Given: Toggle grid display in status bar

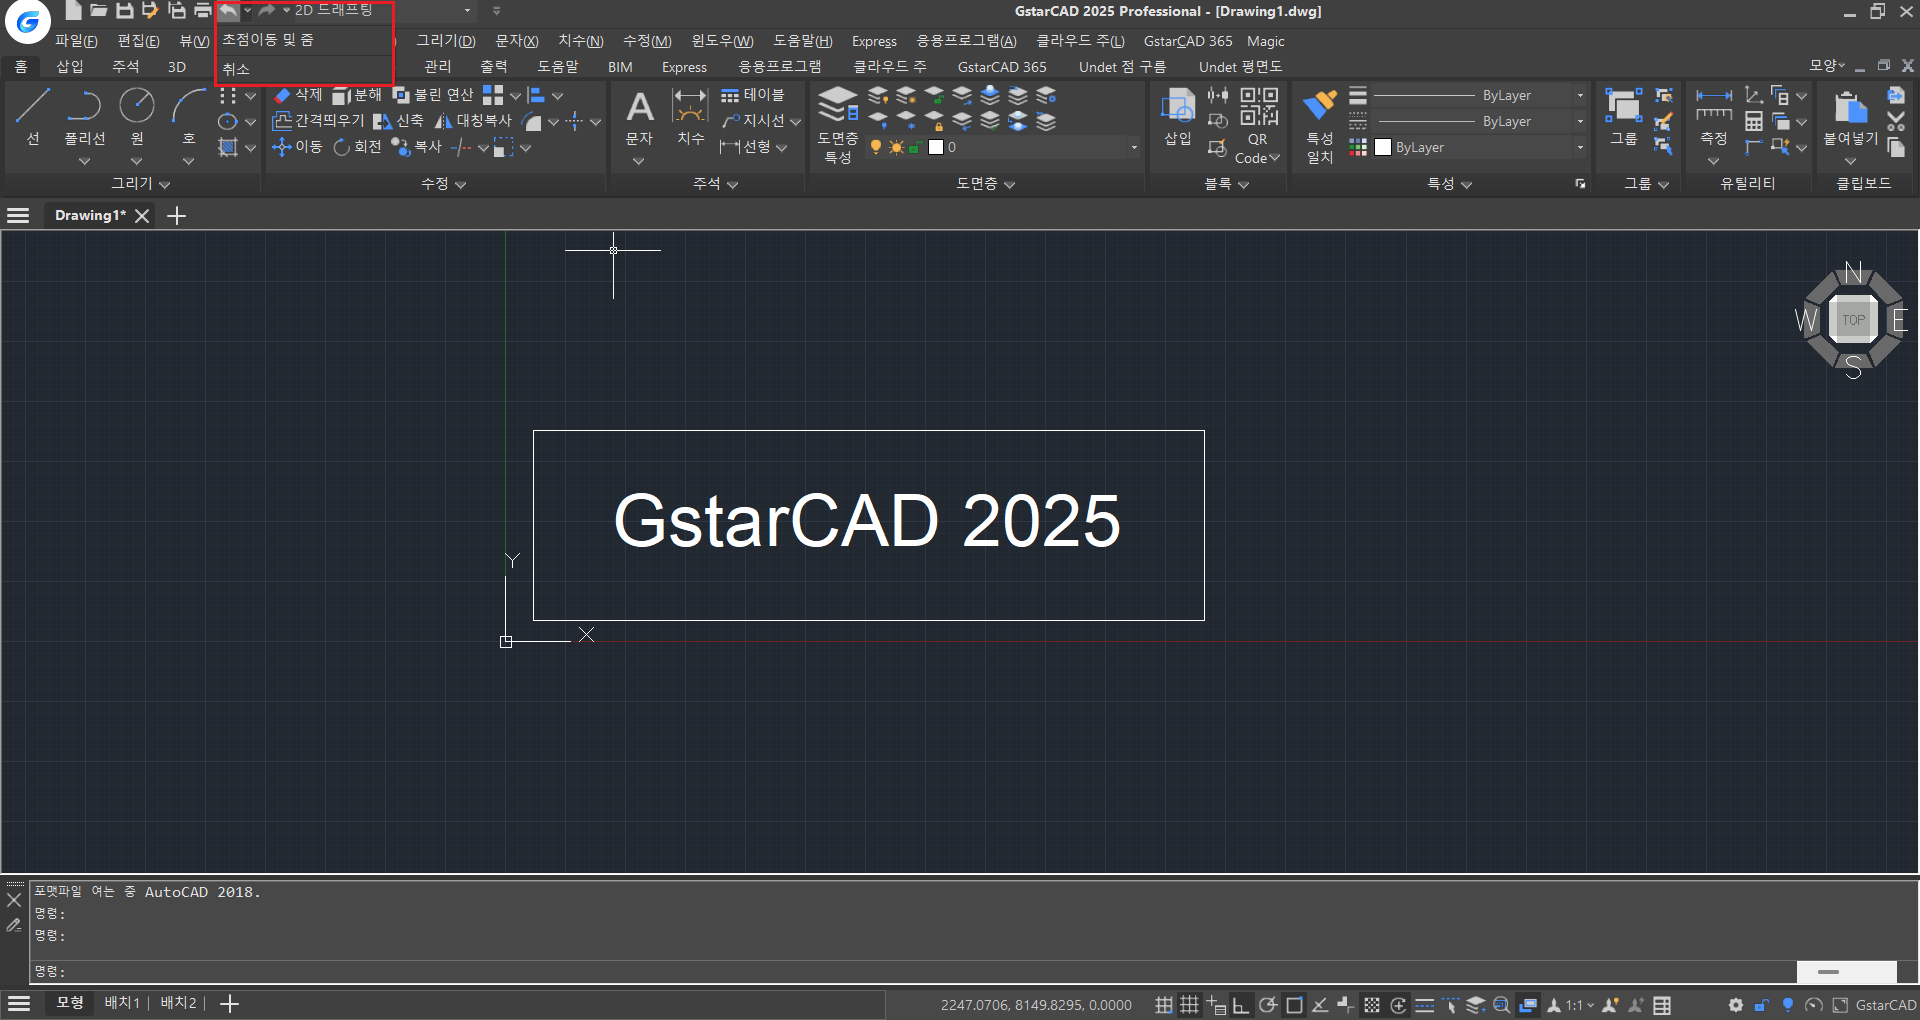Looking at the screenshot, I should click(1189, 1005).
